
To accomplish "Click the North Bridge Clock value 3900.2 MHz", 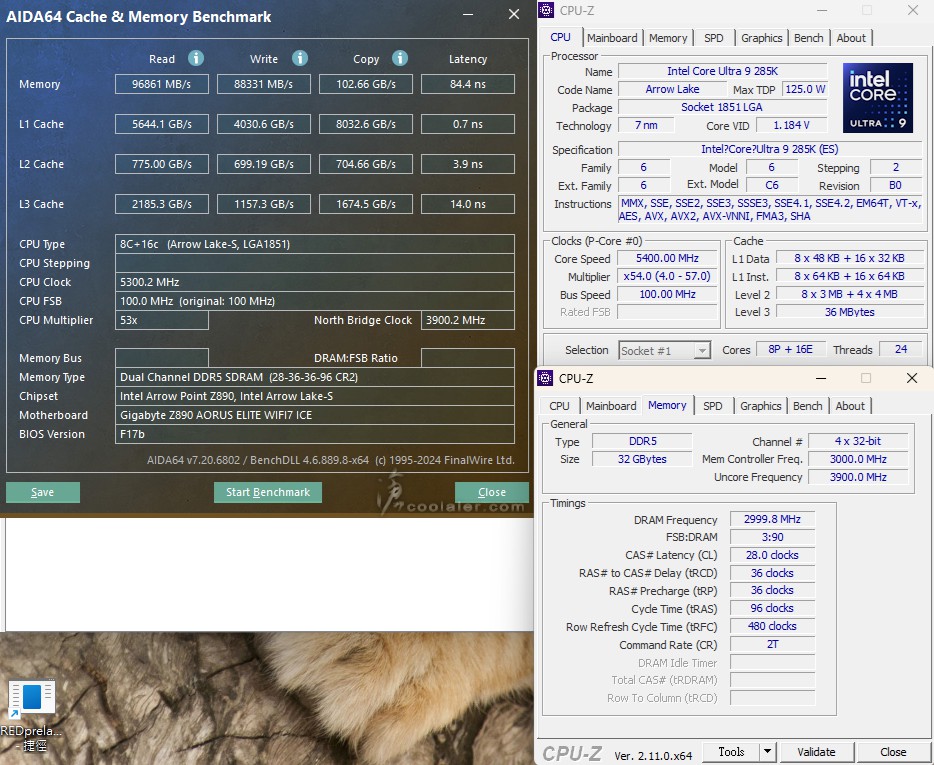I will click(x=468, y=320).
